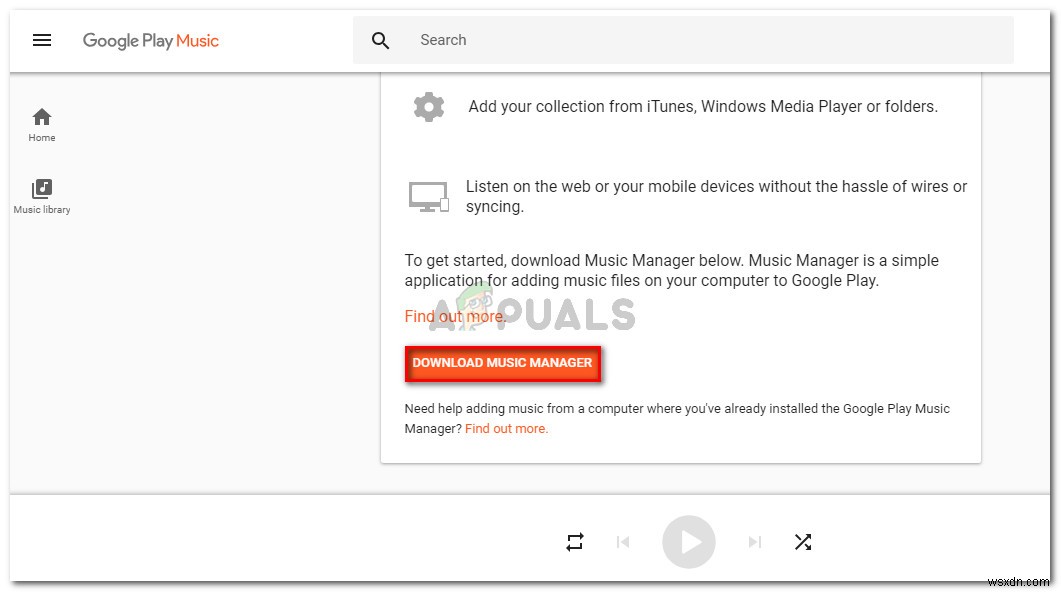Click the monitor icon beside the listening text
1061x592 pixels.
coord(429,196)
